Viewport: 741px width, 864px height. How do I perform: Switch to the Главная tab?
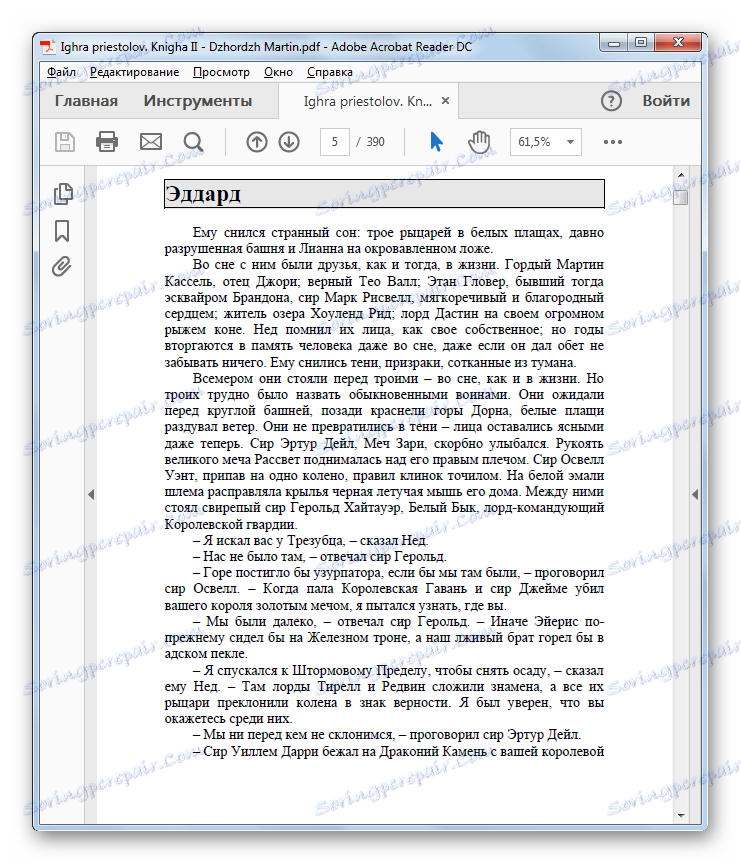[86, 101]
